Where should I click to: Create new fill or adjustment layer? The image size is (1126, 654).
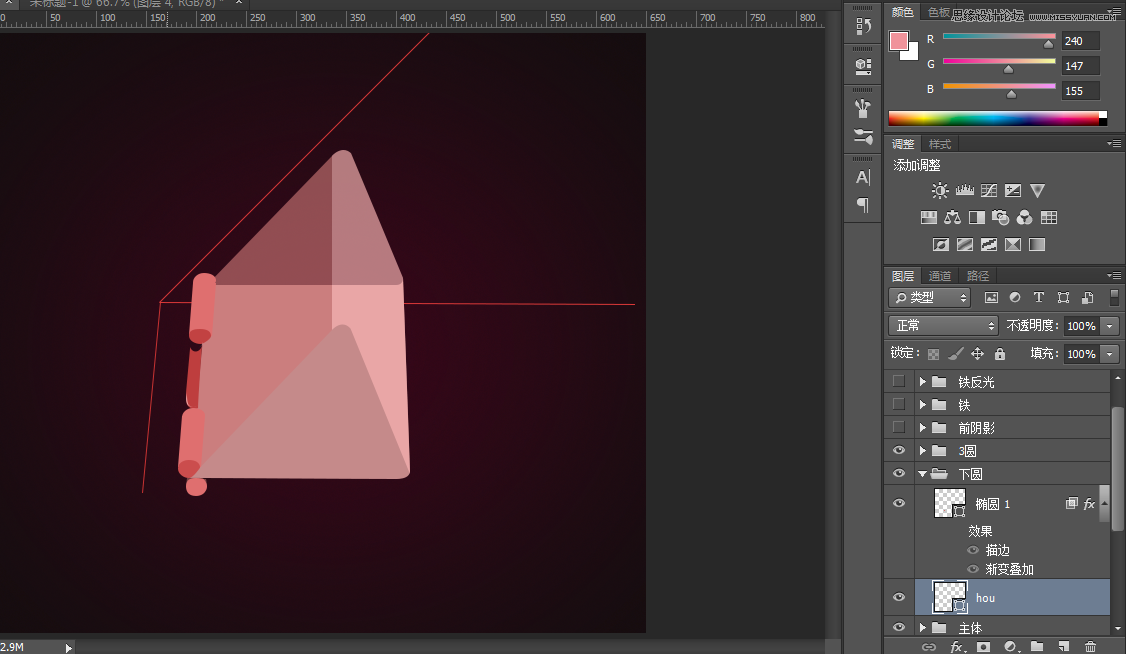click(1010, 647)
